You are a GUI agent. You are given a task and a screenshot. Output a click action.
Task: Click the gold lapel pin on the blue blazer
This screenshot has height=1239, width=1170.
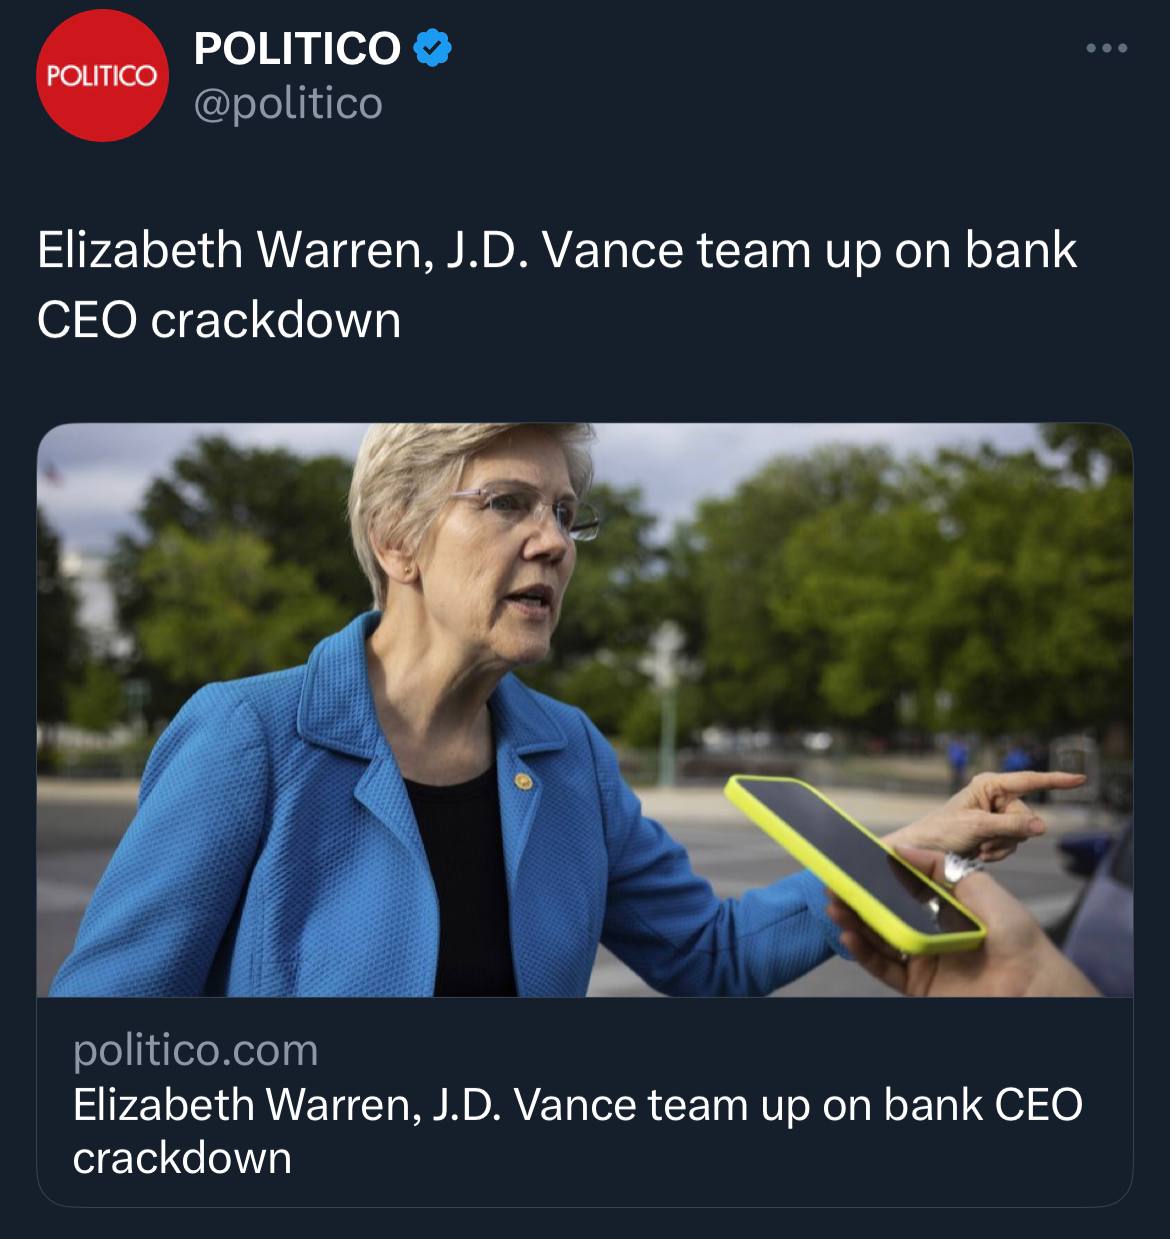coord(523,780)
